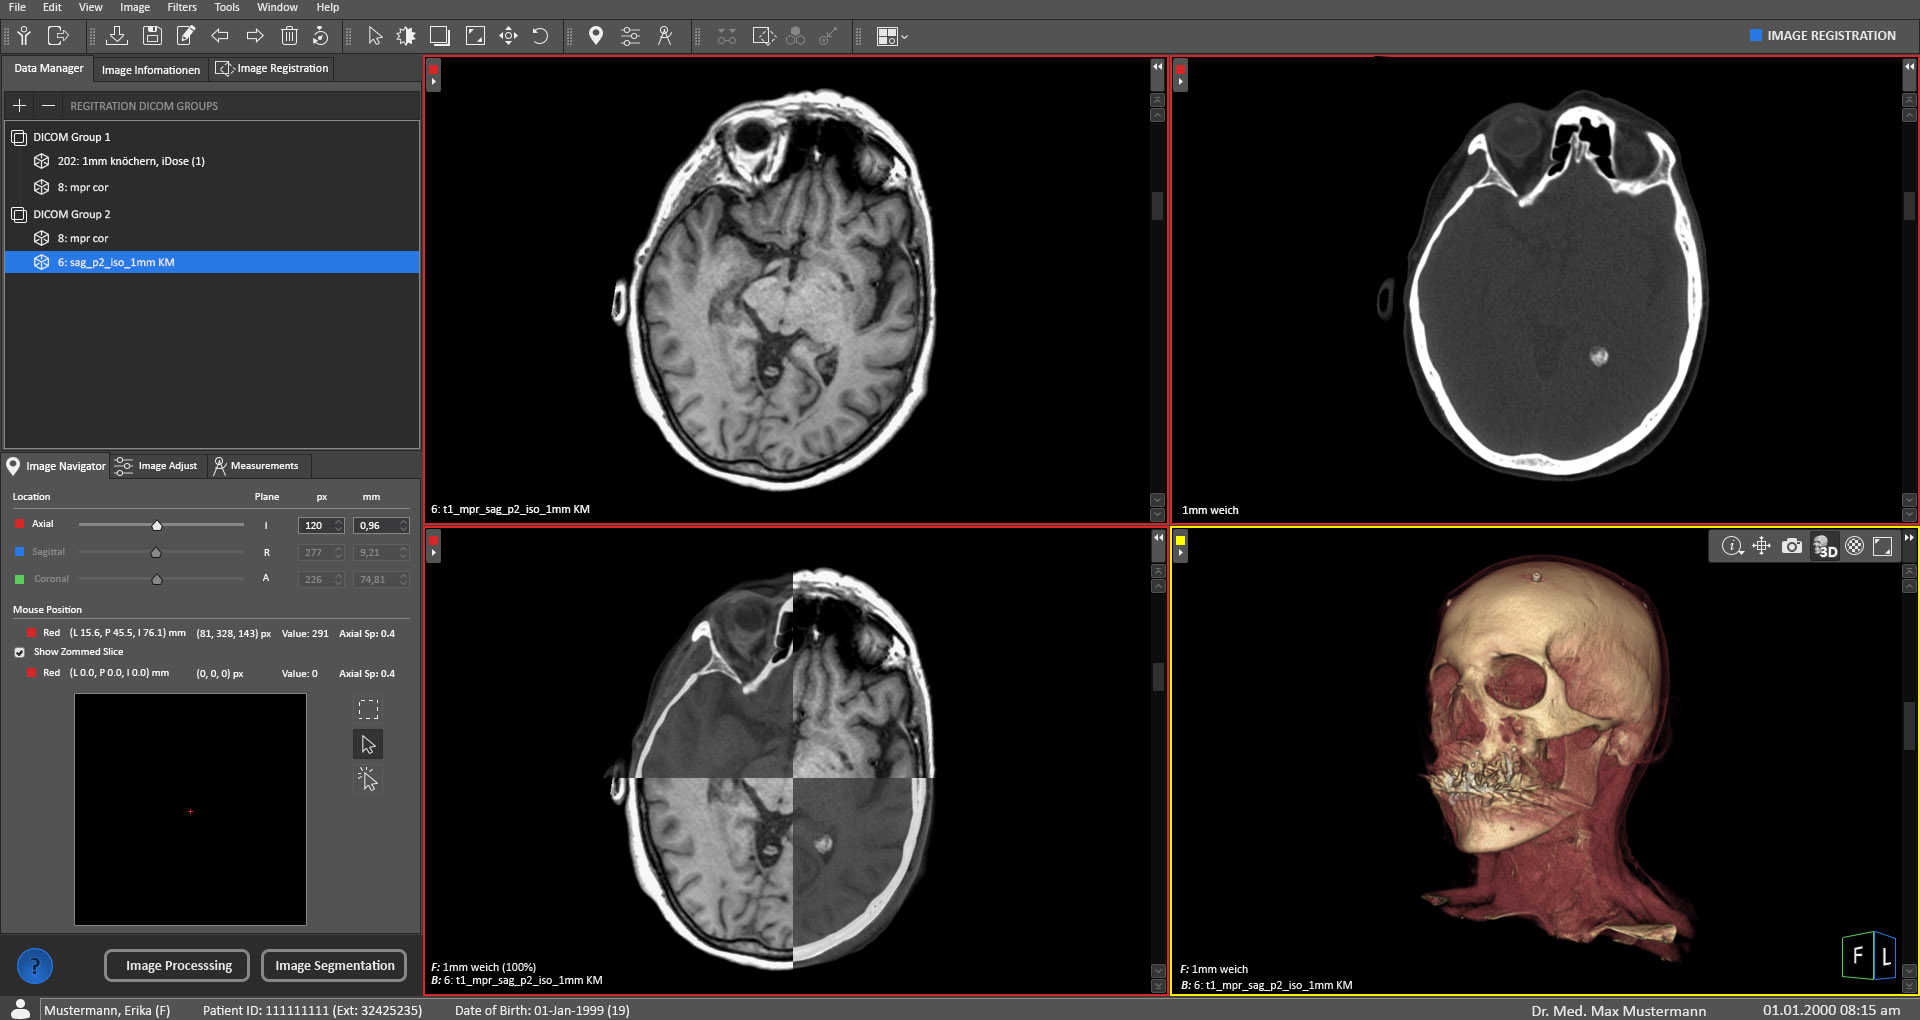
Task: Collapse the 3D view side panel arrows
Action: pyautogui.click(x=1909, y=538)
